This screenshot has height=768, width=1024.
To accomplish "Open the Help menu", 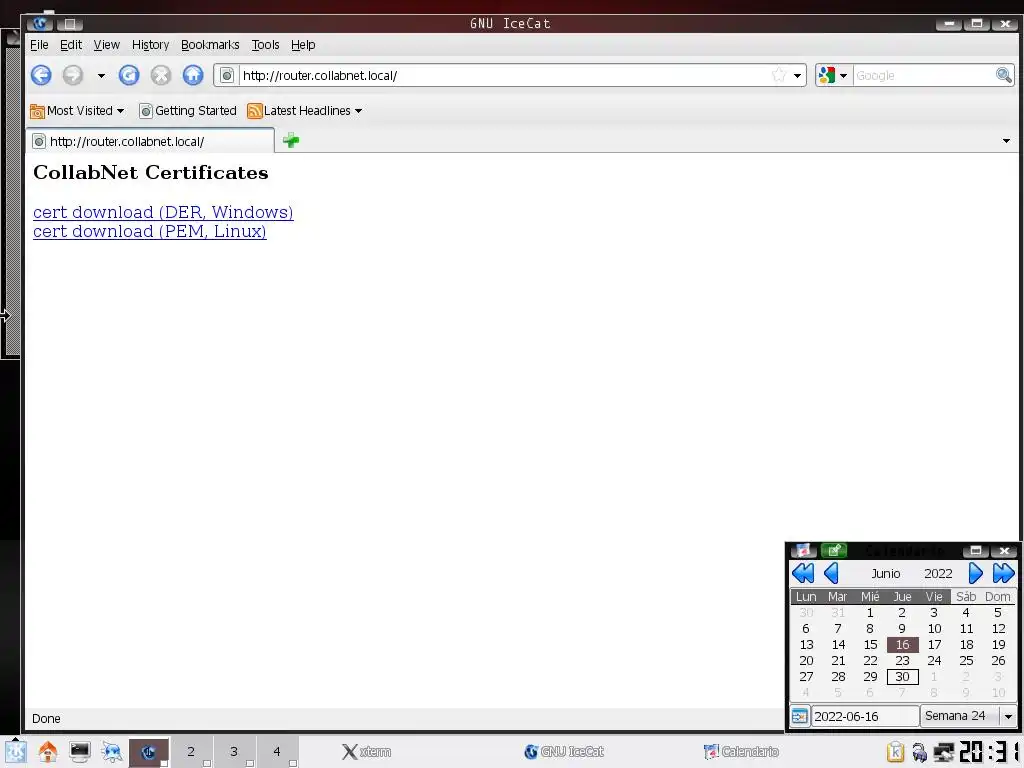I will click(x=303, y=45).
